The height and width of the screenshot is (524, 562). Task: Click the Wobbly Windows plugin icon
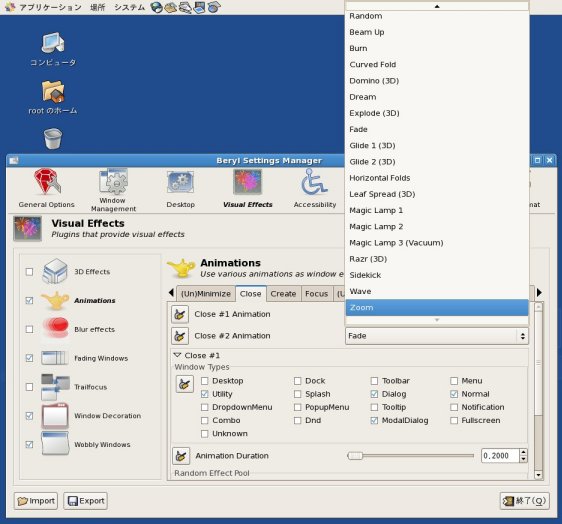(x=55, y=444)
